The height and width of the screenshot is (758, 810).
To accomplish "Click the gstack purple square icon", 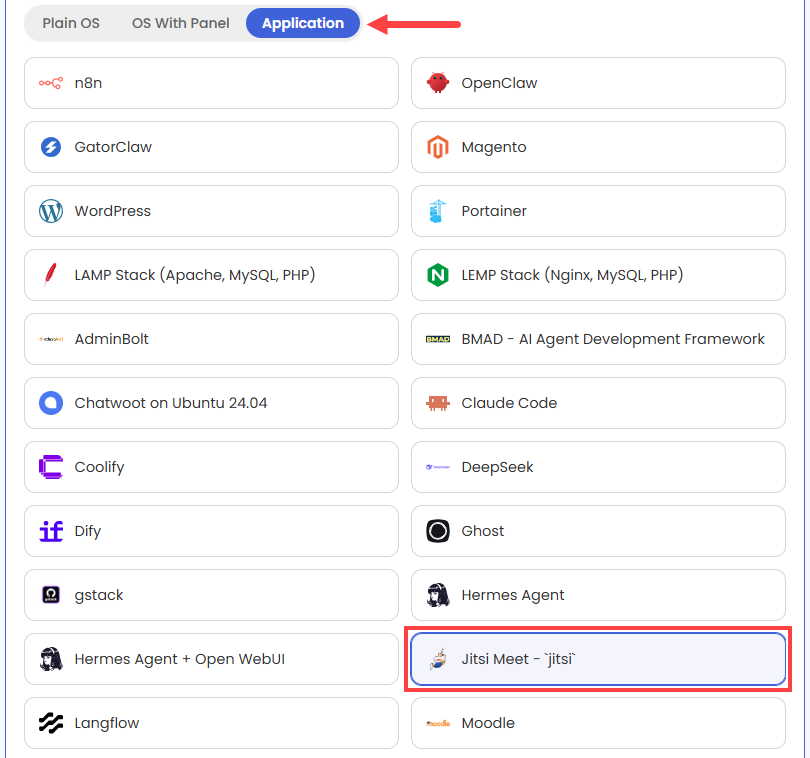I will (51, 595).
